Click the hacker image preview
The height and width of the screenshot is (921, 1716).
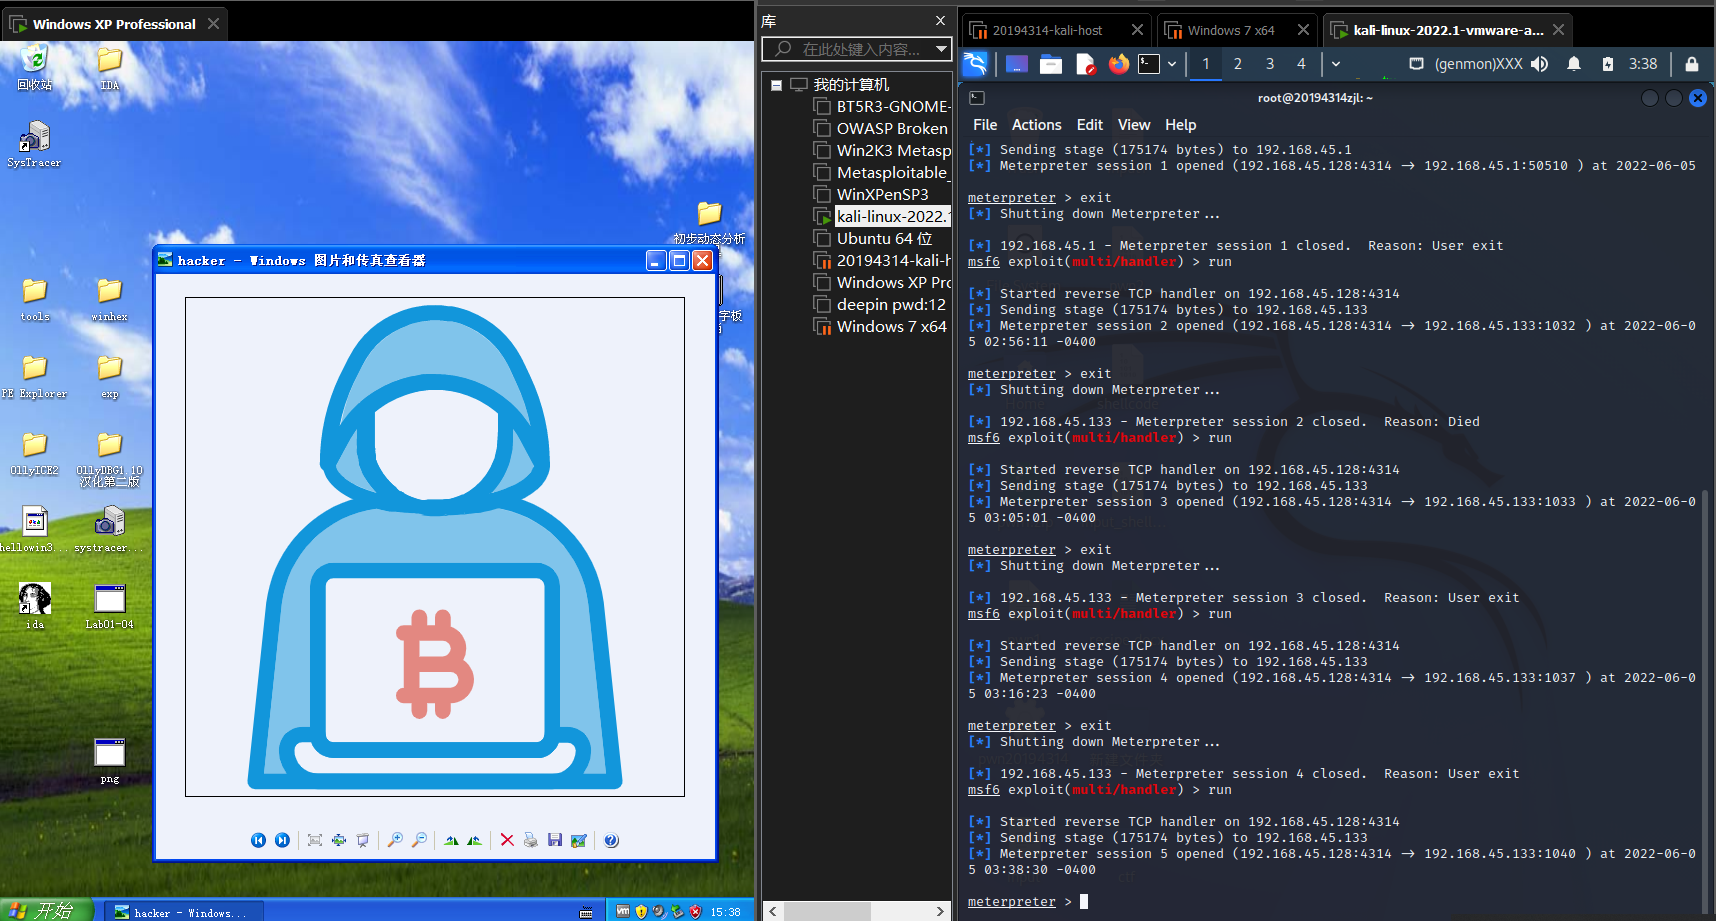(x=435, y=547)
